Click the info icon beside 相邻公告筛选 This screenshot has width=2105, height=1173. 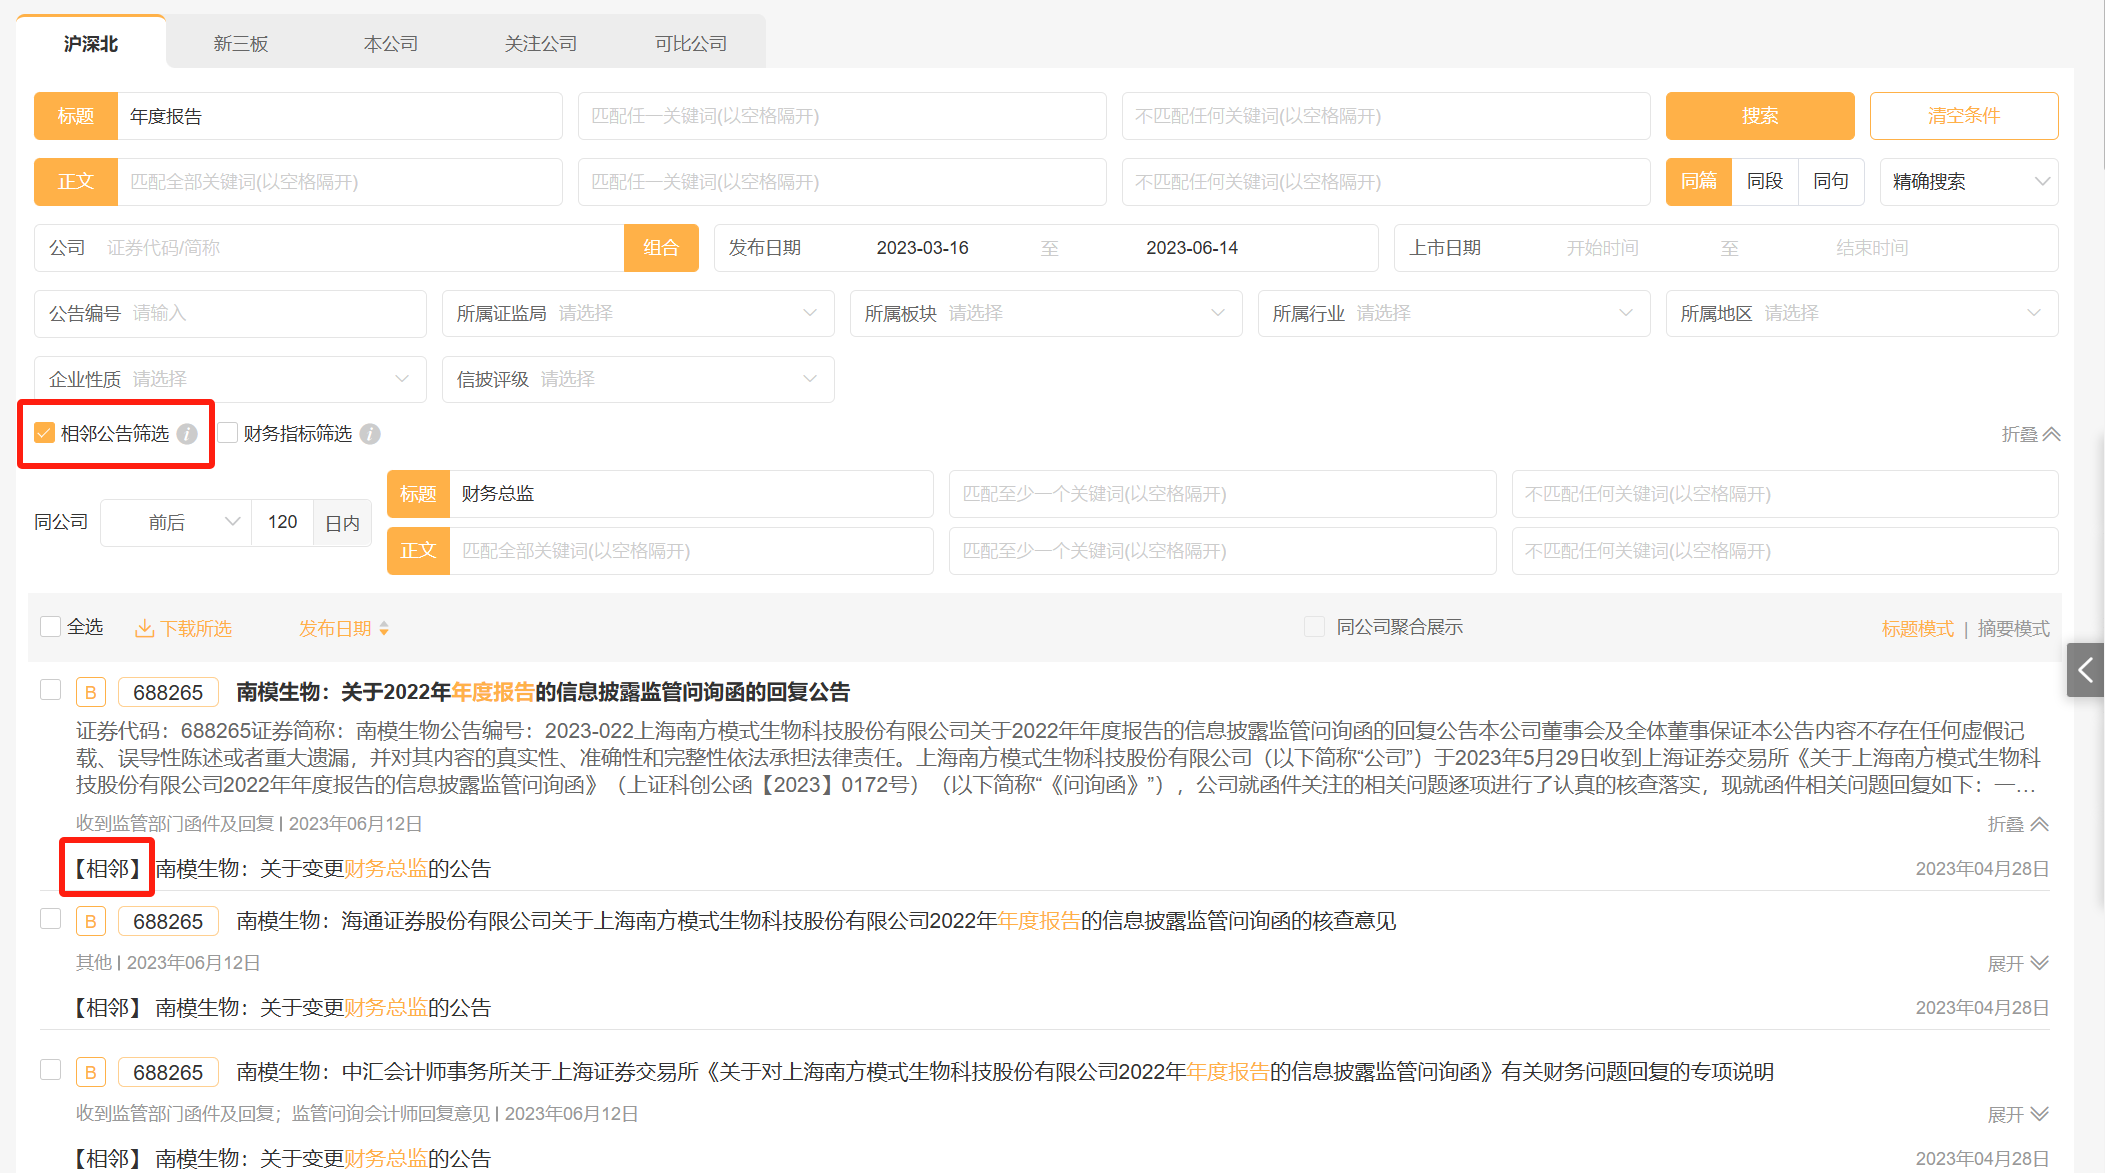pyautogui.click(x=187, y=434)
